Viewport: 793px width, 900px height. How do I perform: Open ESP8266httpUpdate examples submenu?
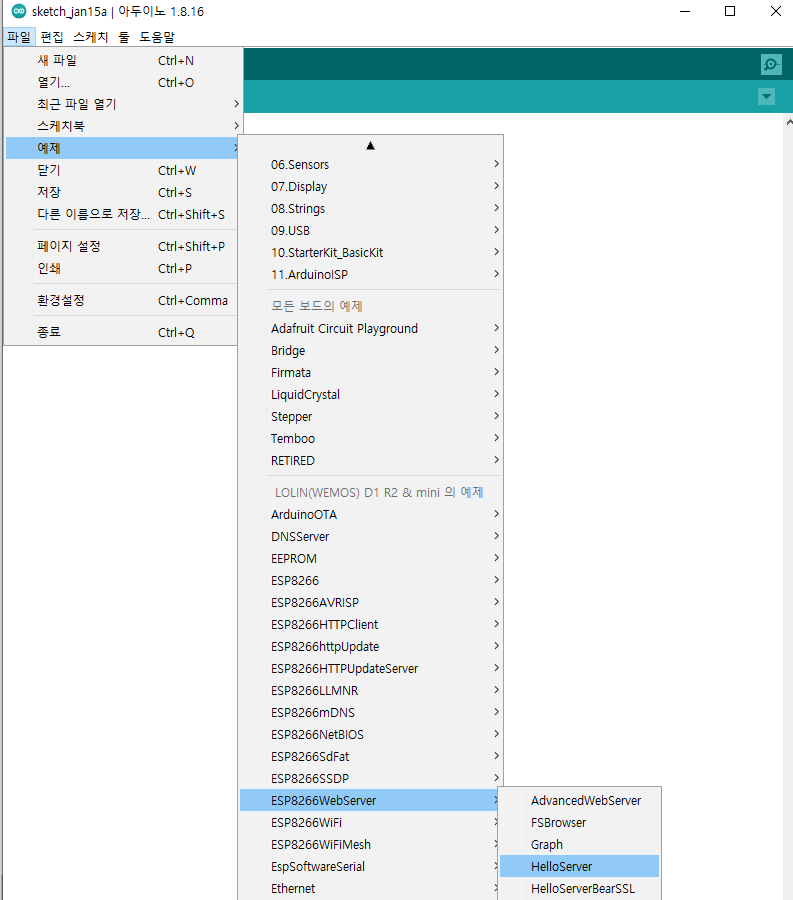pyautogui.click(x=371, y=646)
